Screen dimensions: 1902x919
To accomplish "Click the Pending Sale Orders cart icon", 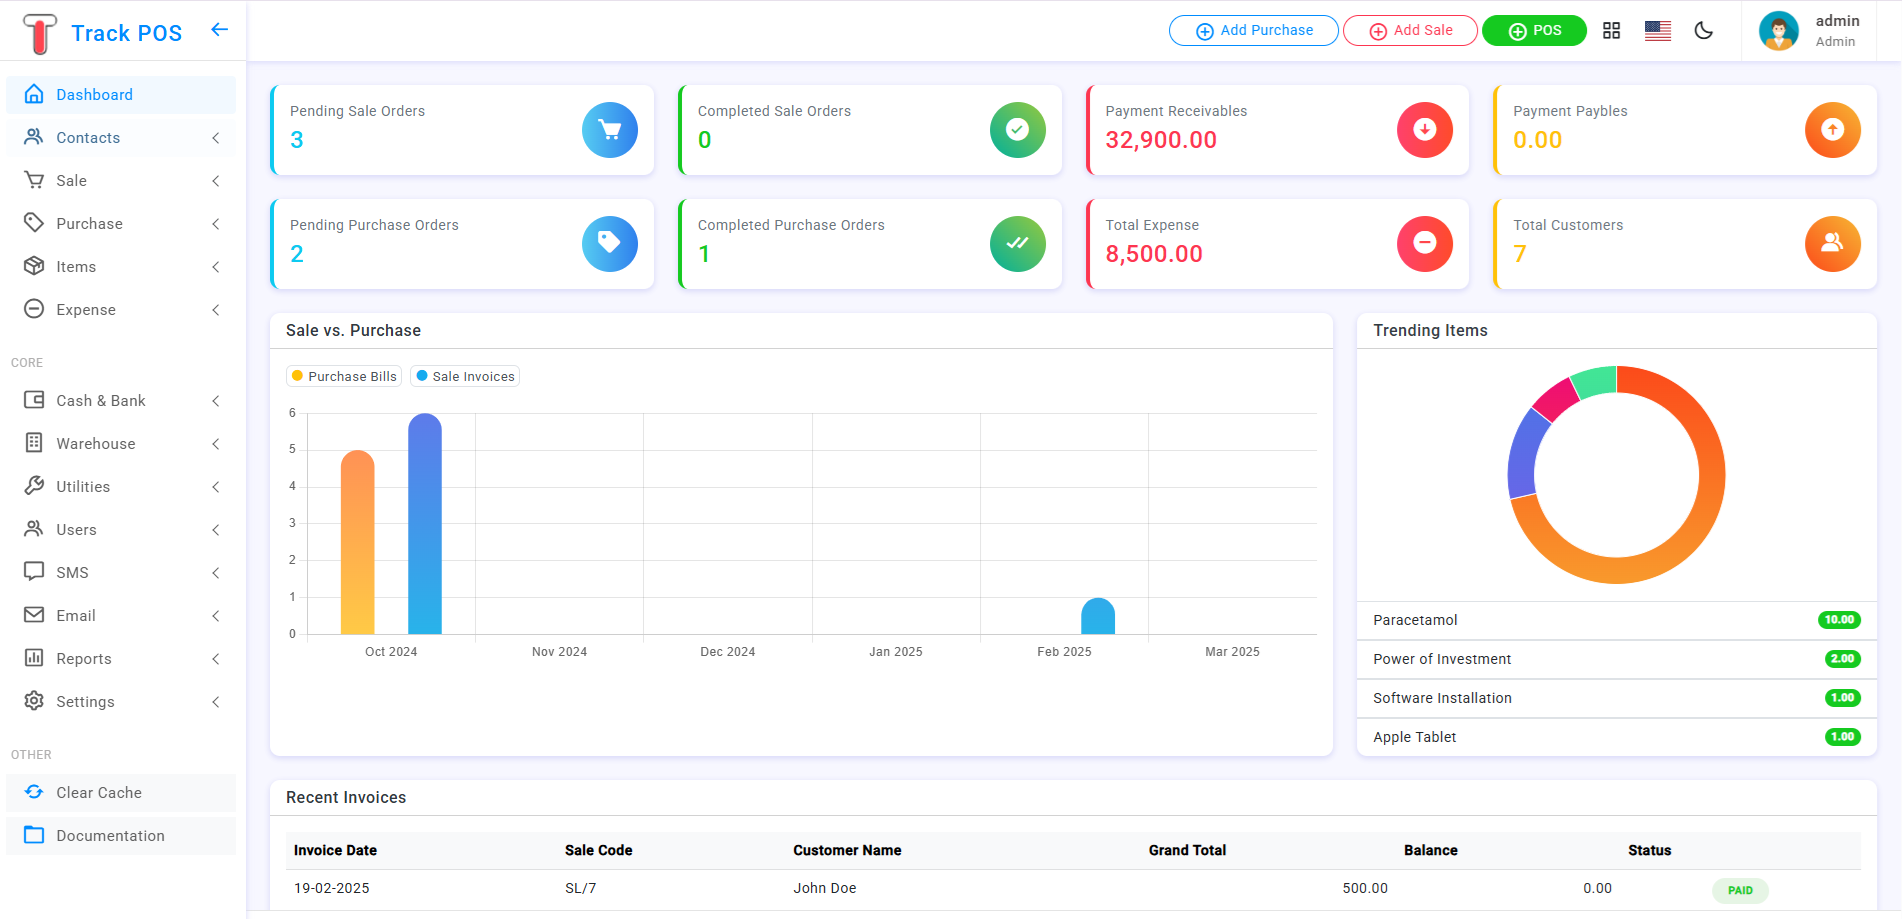I will coord(609,130).
